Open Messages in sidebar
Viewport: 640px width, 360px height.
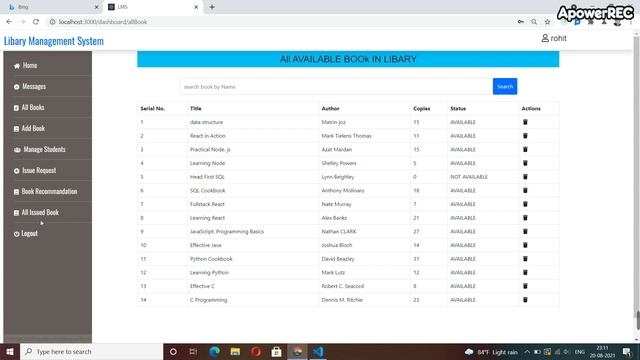tap(29, 87)
